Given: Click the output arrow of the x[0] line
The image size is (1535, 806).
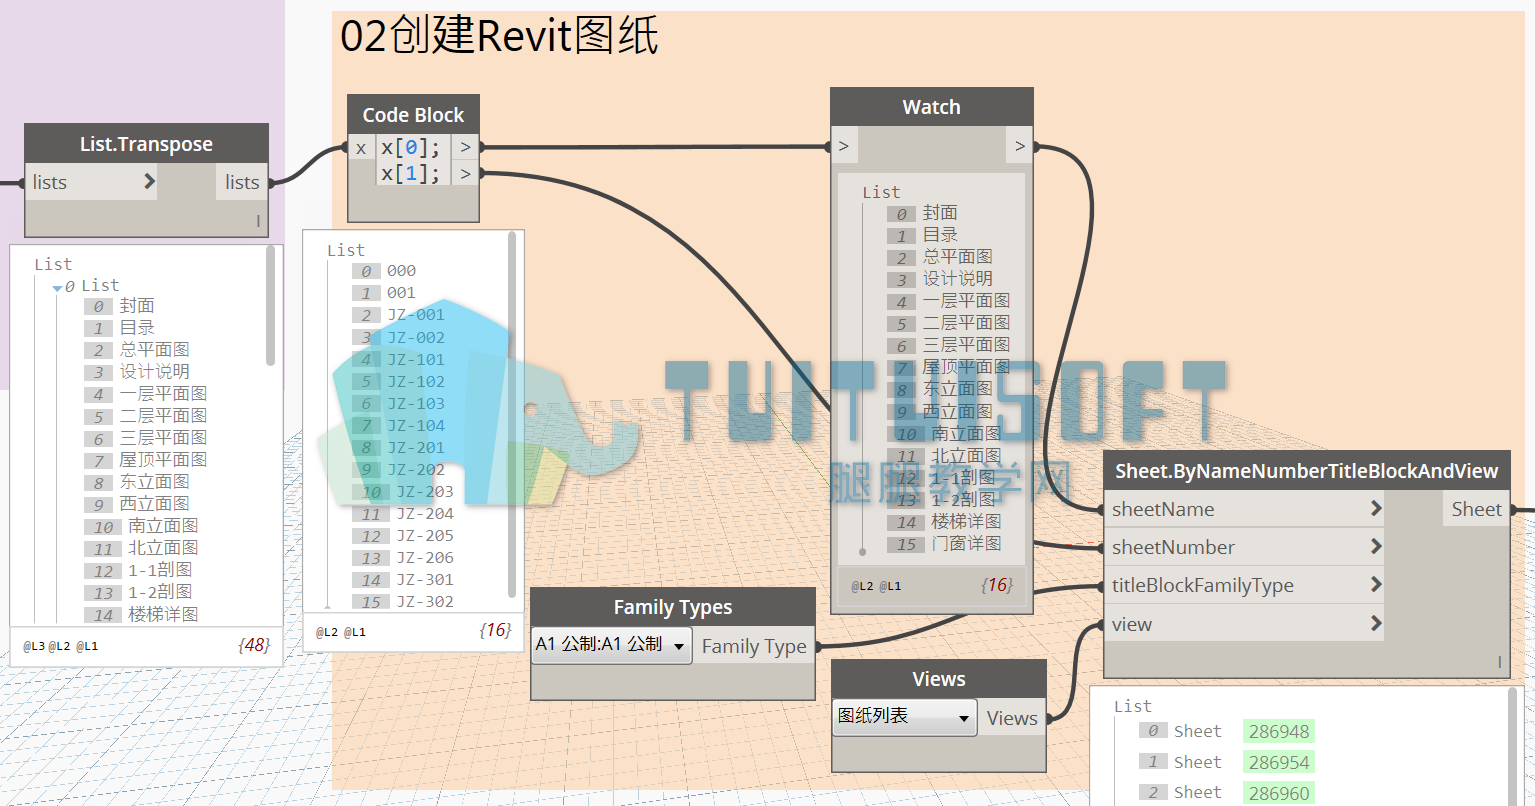Looking at the screenshot, I should coord(465,147).
